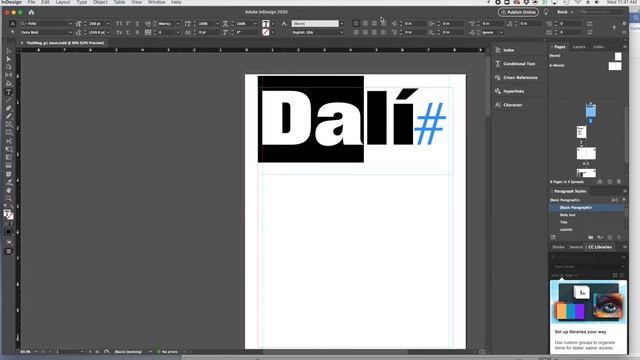640x360 pixels.
Task: Click the Publish Online button
Action: tap(518, 12)
